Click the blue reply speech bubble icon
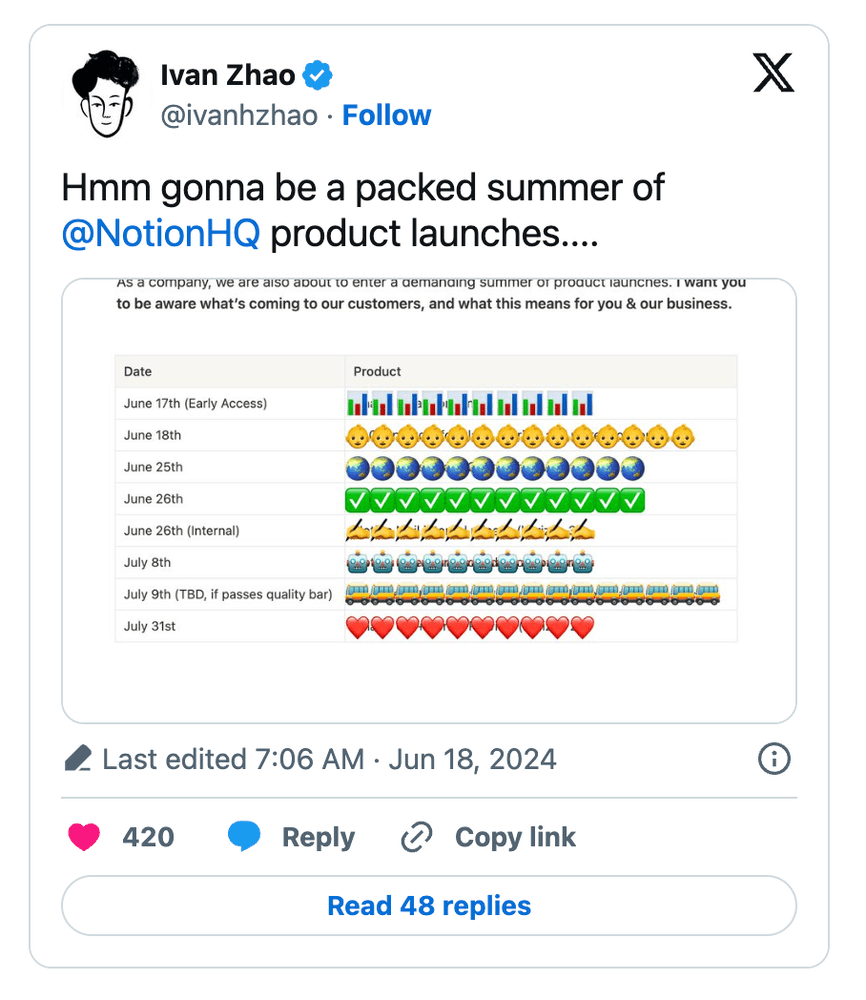This screenshot has width=866, height=1000. (243, 837)
